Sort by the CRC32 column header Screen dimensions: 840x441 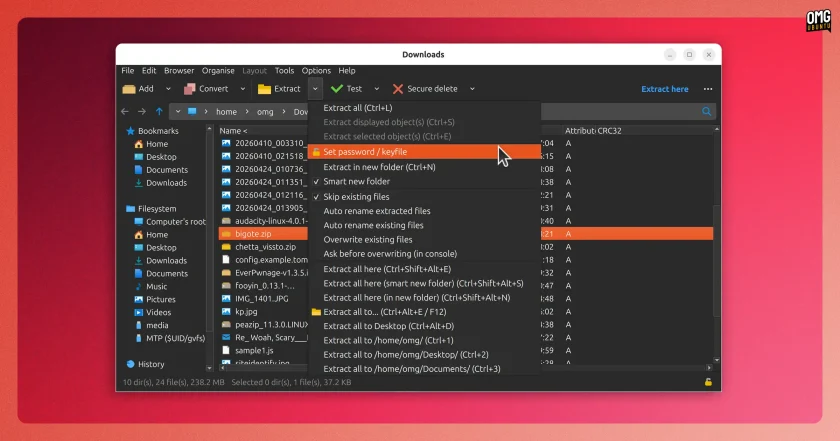click(x=609, y=131)
